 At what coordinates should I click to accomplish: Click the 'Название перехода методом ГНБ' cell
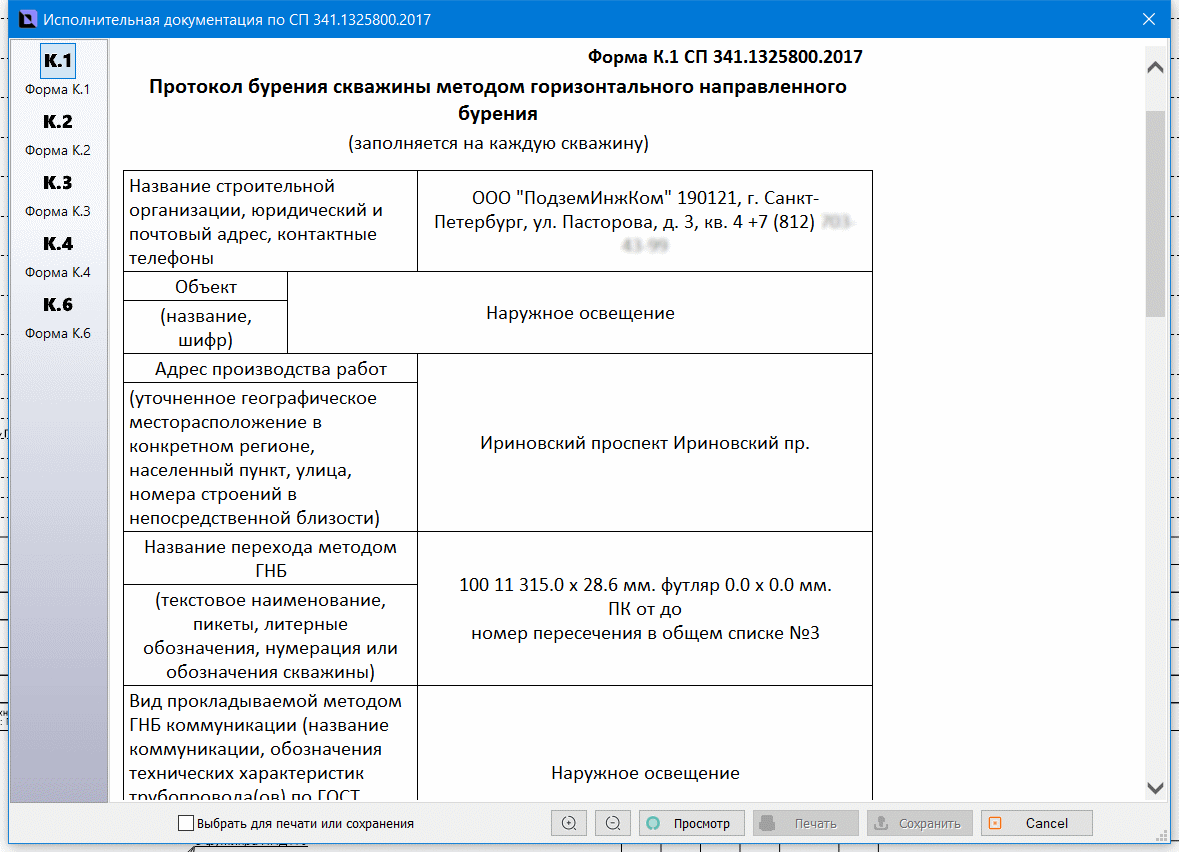point(271,559)
